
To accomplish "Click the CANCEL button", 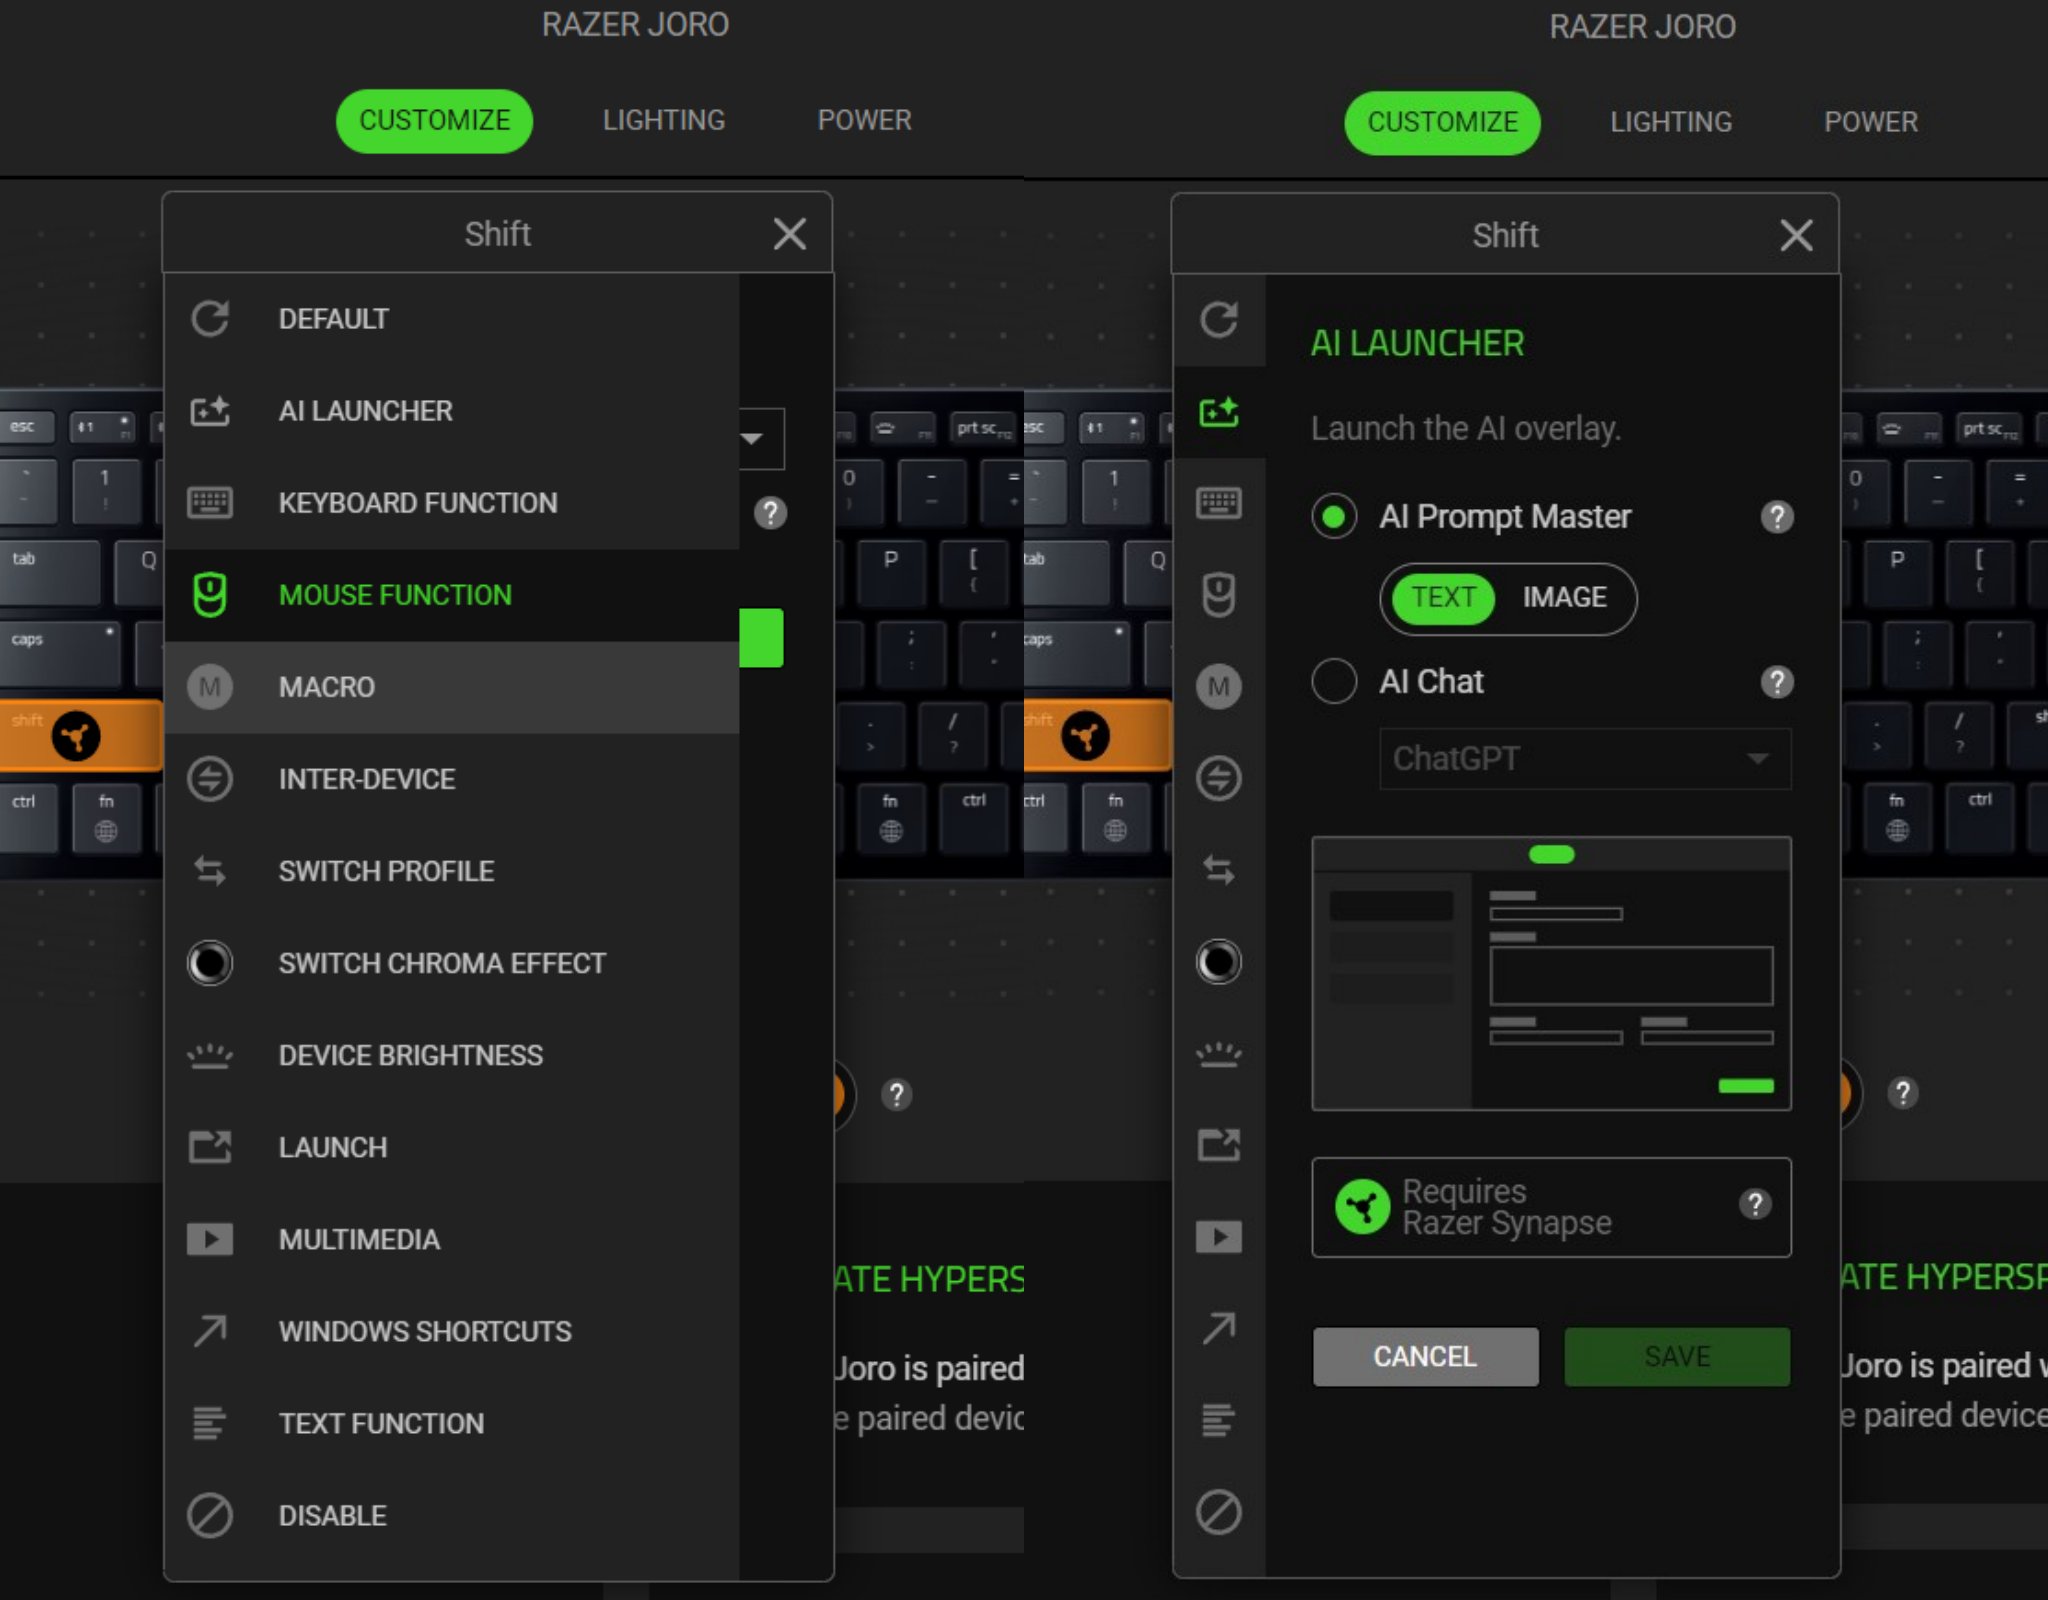I will [1425, 1357].
